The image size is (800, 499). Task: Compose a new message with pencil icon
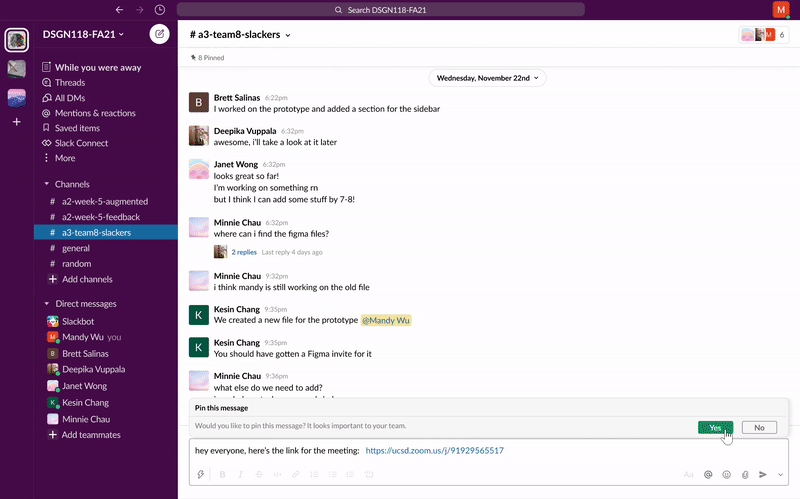pyautogui.click(x=160, y=34)
